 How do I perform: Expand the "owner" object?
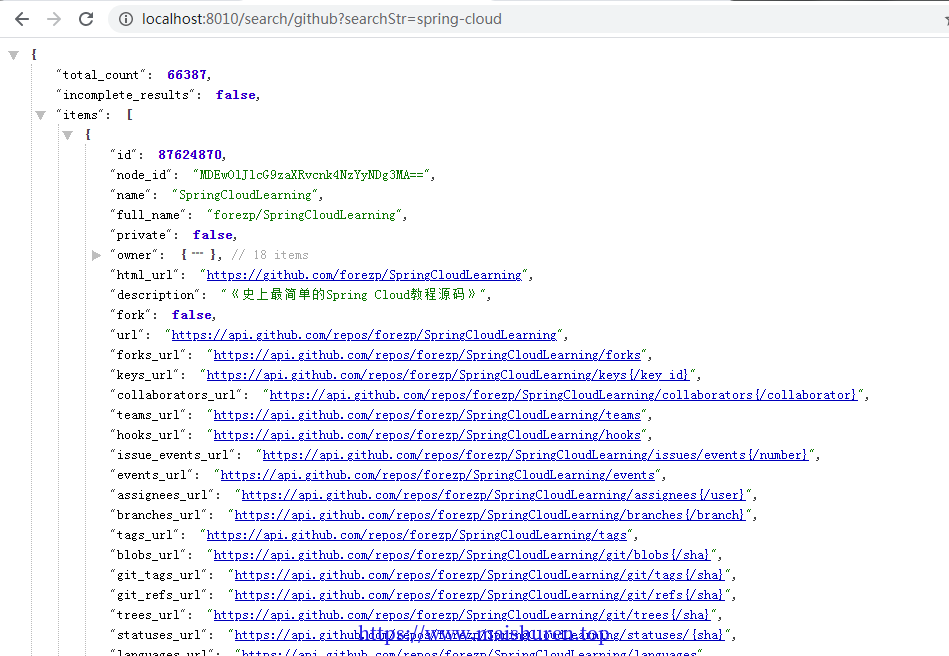pyautogui.click(x=96, y=255)
